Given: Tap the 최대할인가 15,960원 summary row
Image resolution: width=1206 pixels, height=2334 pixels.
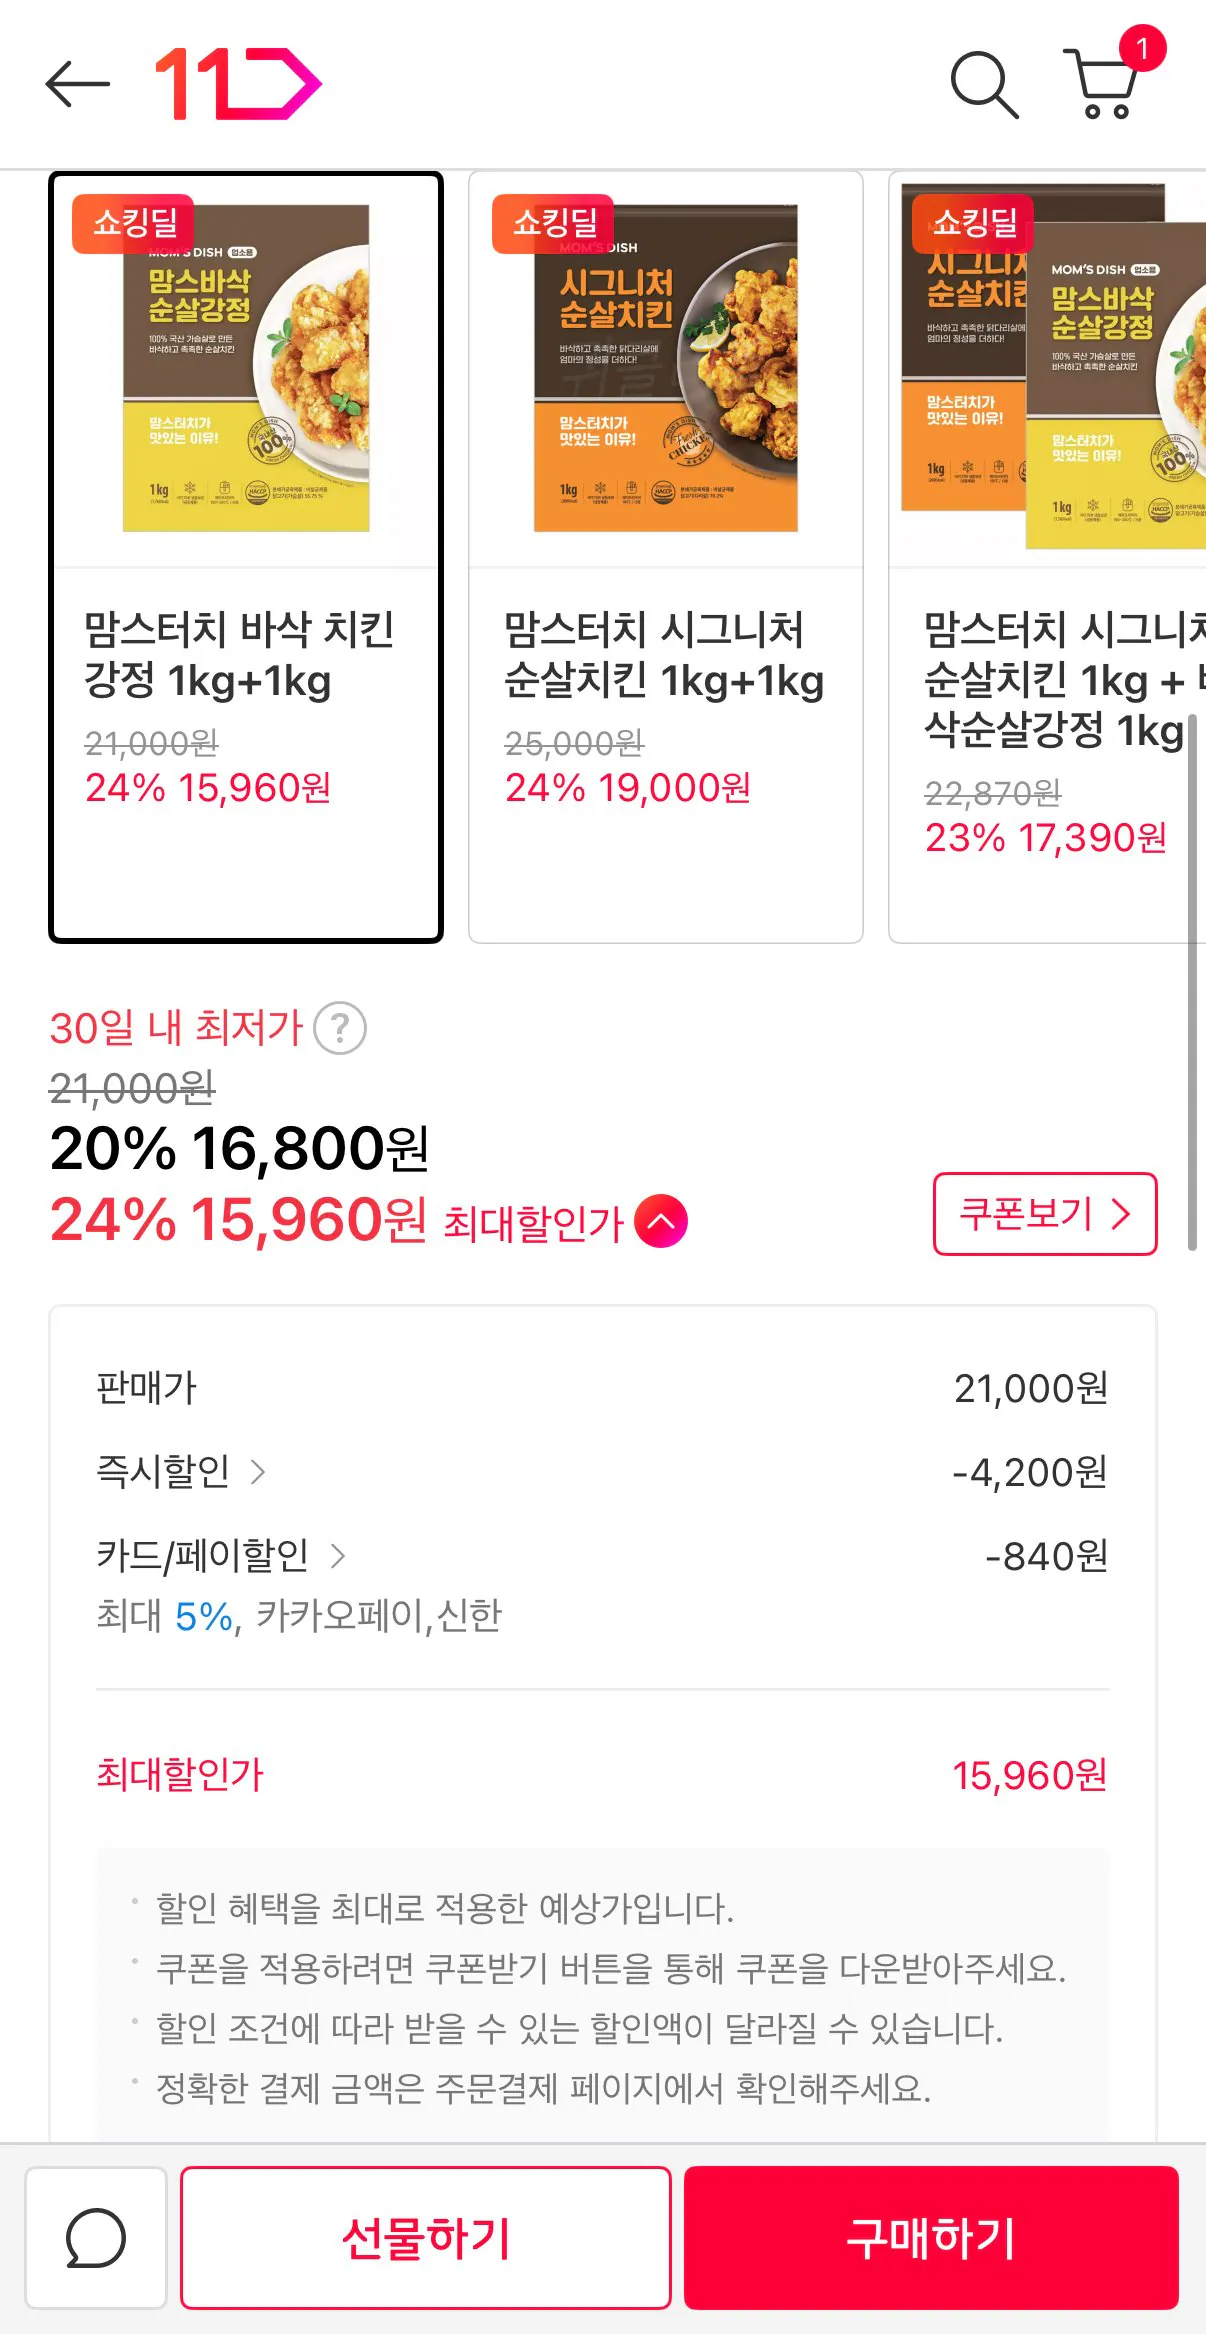Looking at the screenshot, I should tap(602, 1775).
